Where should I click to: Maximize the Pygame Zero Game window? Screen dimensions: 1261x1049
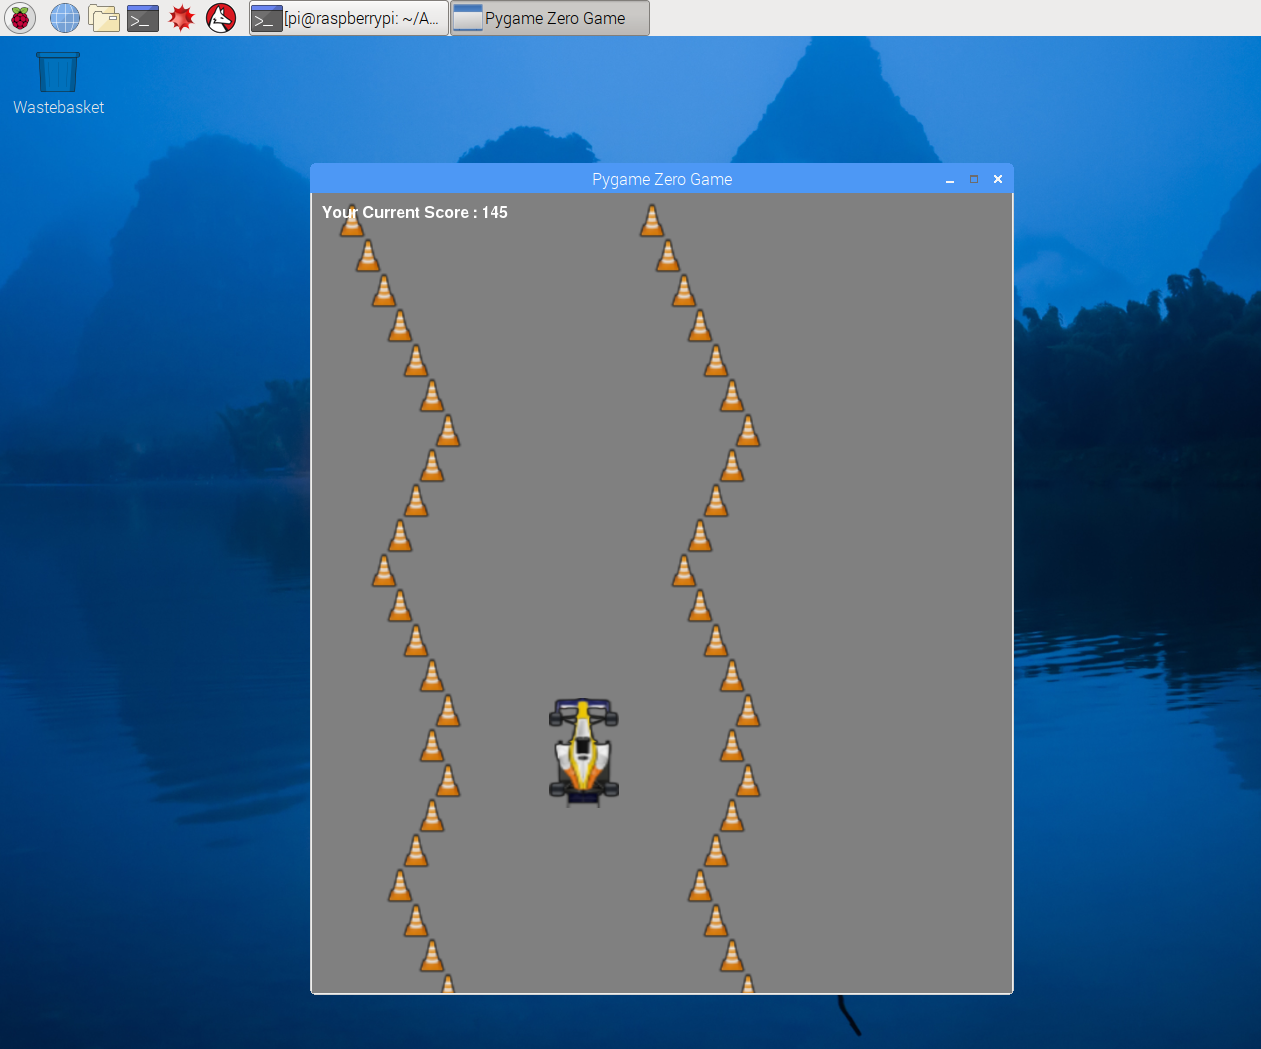[x=973, y=180]
